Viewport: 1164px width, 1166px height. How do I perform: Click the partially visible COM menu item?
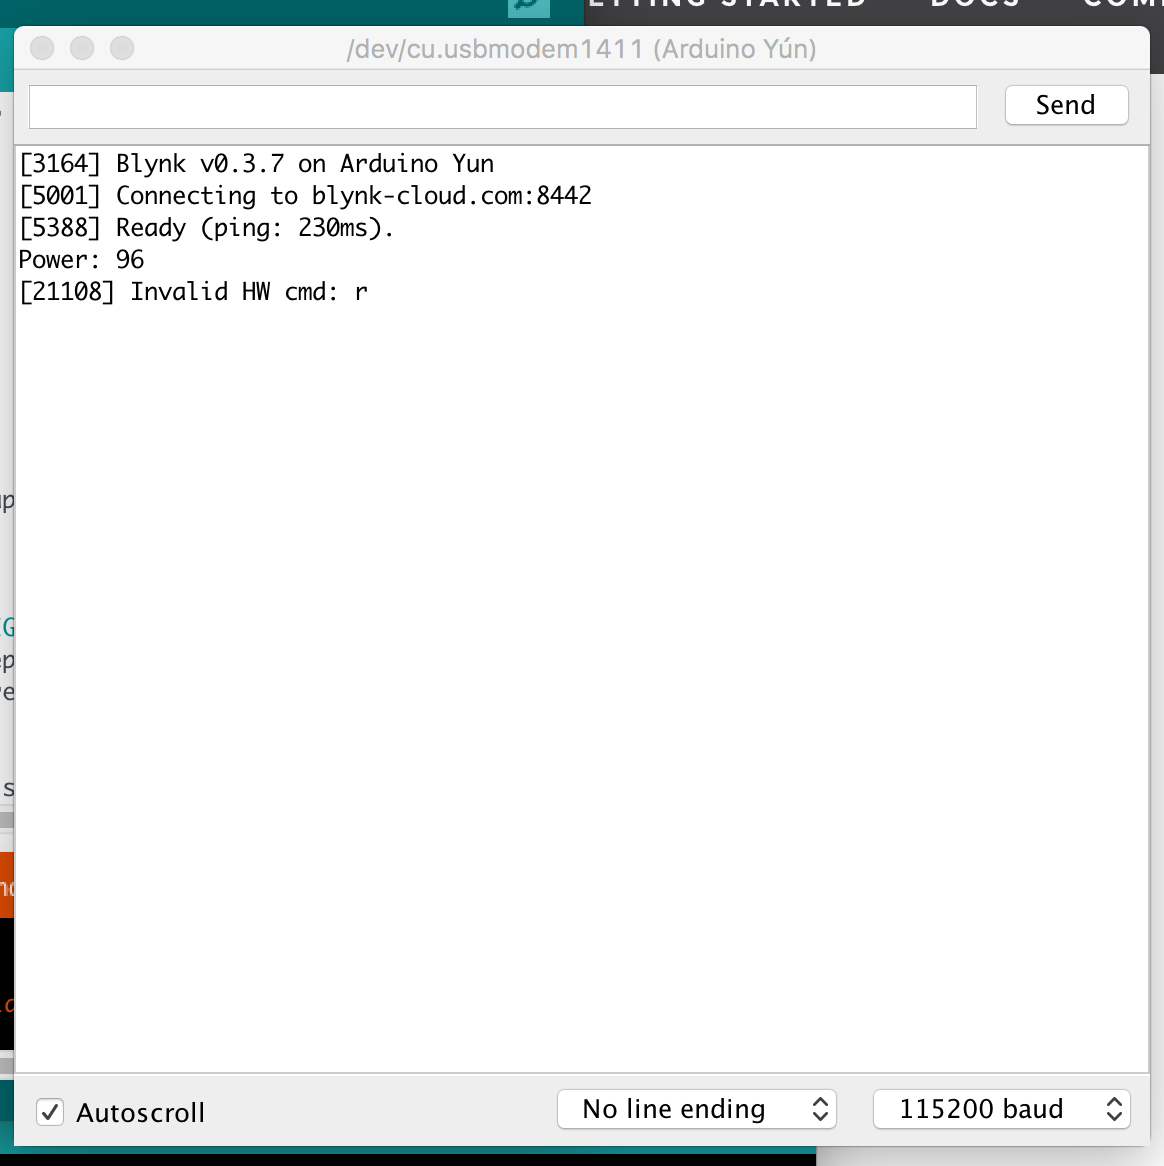point(1122,4)
